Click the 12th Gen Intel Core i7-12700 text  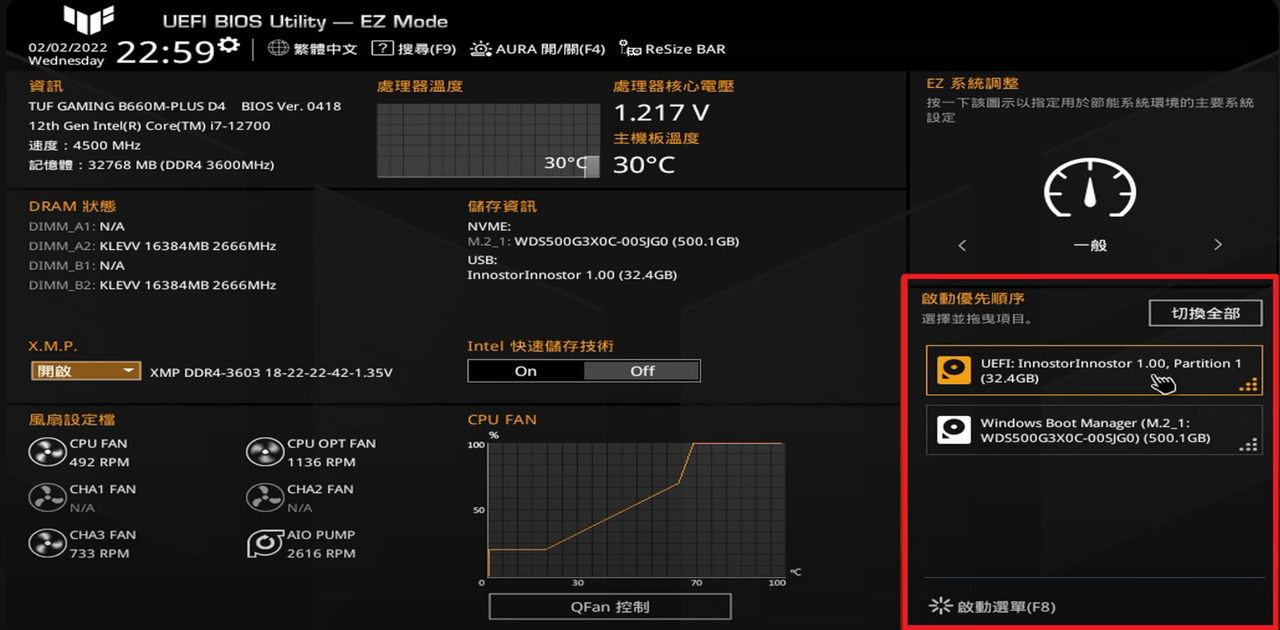click(150, 126)
